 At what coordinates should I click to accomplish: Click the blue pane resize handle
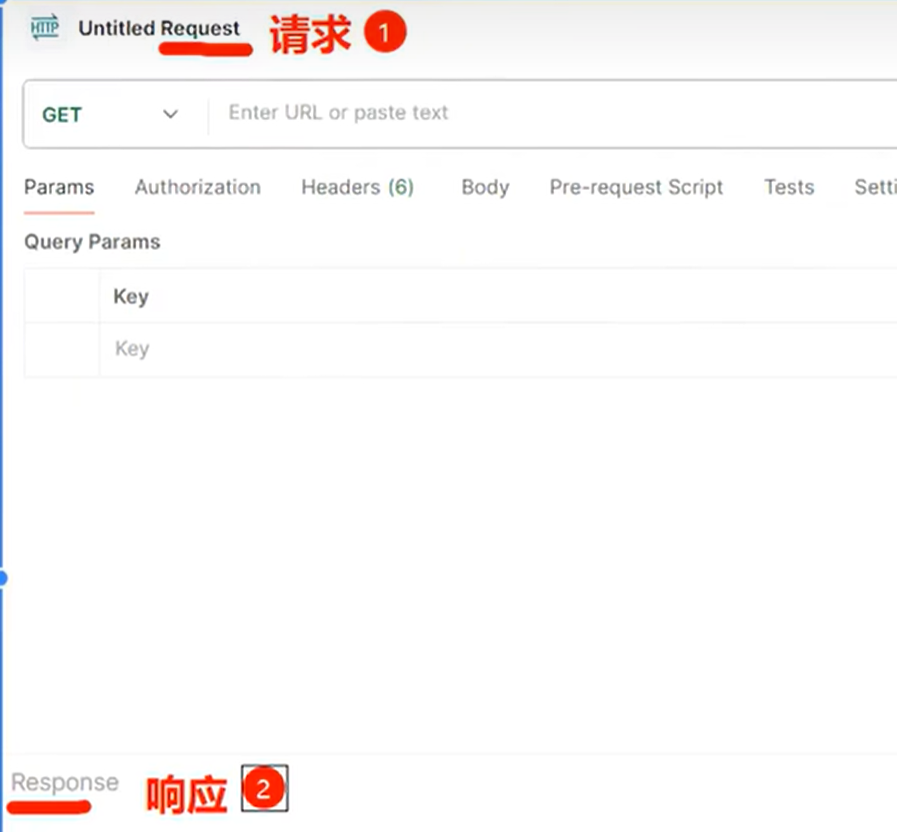(3, 578)
